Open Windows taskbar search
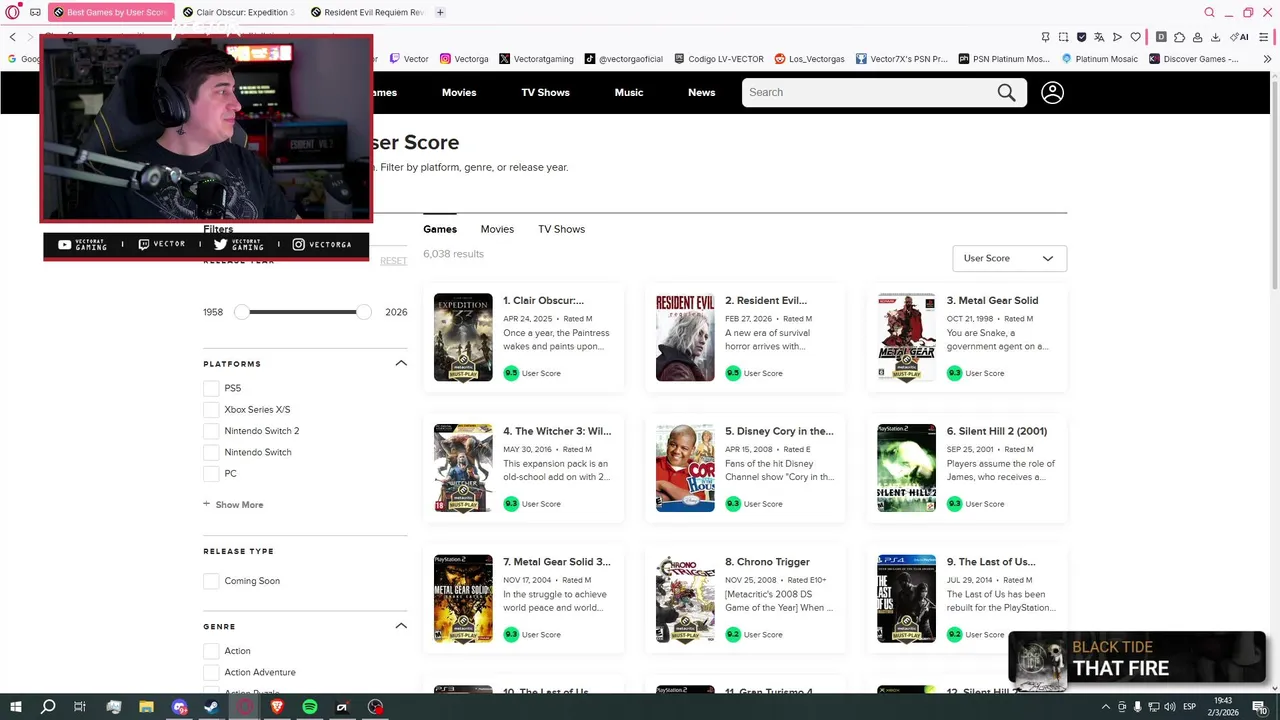Image resolution: width=1280 pixels, height=720 pixels. pos(48,707)
